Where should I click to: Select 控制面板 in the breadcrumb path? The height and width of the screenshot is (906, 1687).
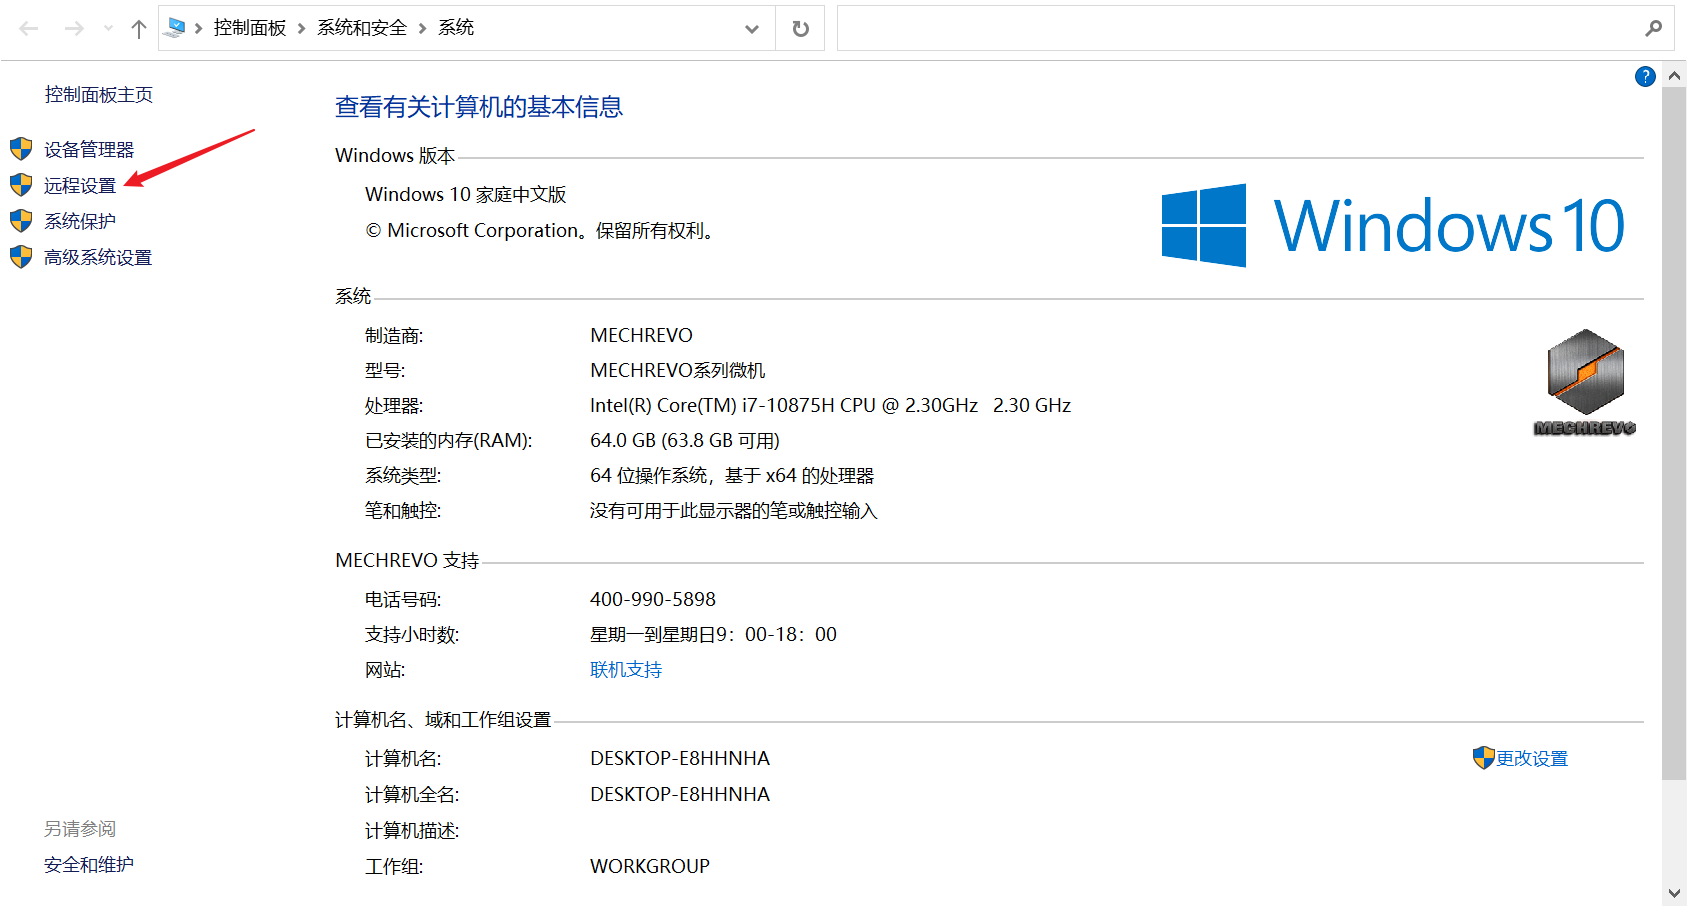tap(250, 28)
